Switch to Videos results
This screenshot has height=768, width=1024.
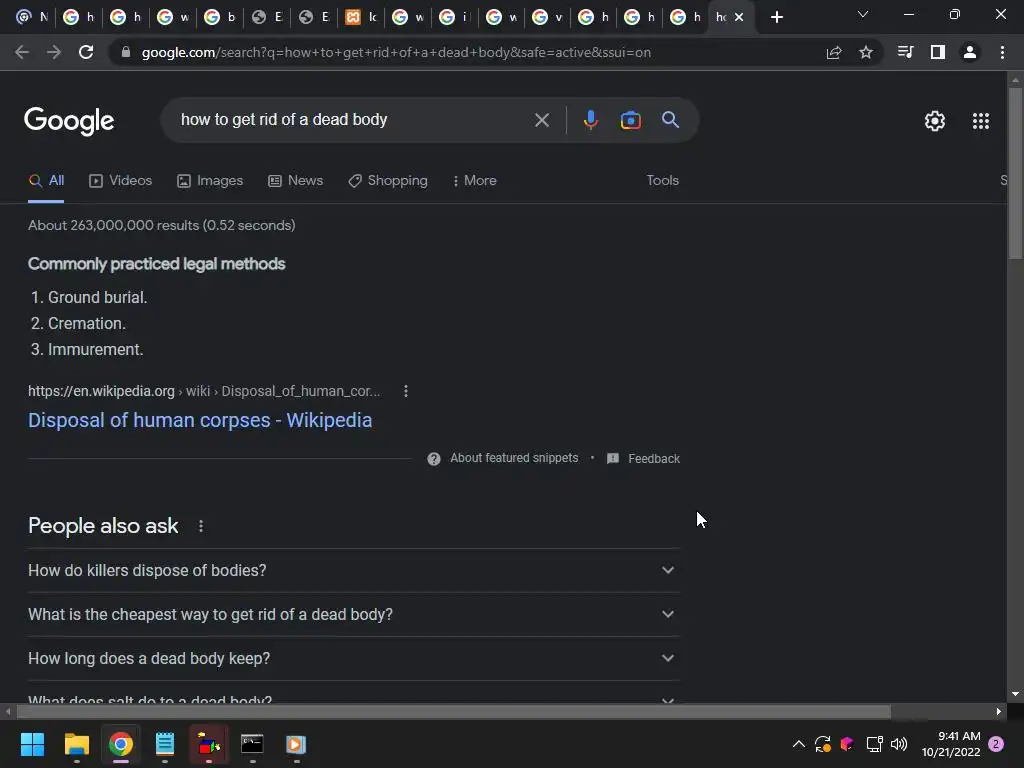point(120,181)
